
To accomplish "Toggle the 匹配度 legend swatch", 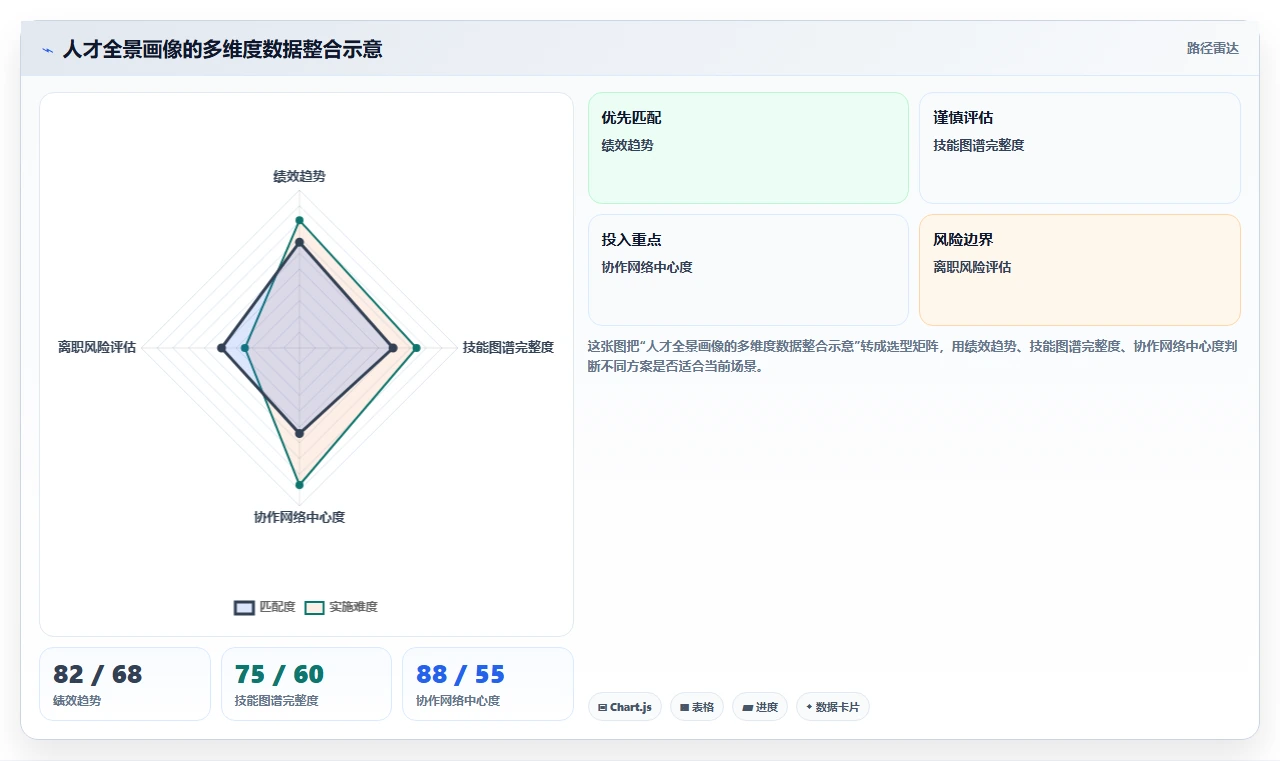I will (x=244, y=607).
